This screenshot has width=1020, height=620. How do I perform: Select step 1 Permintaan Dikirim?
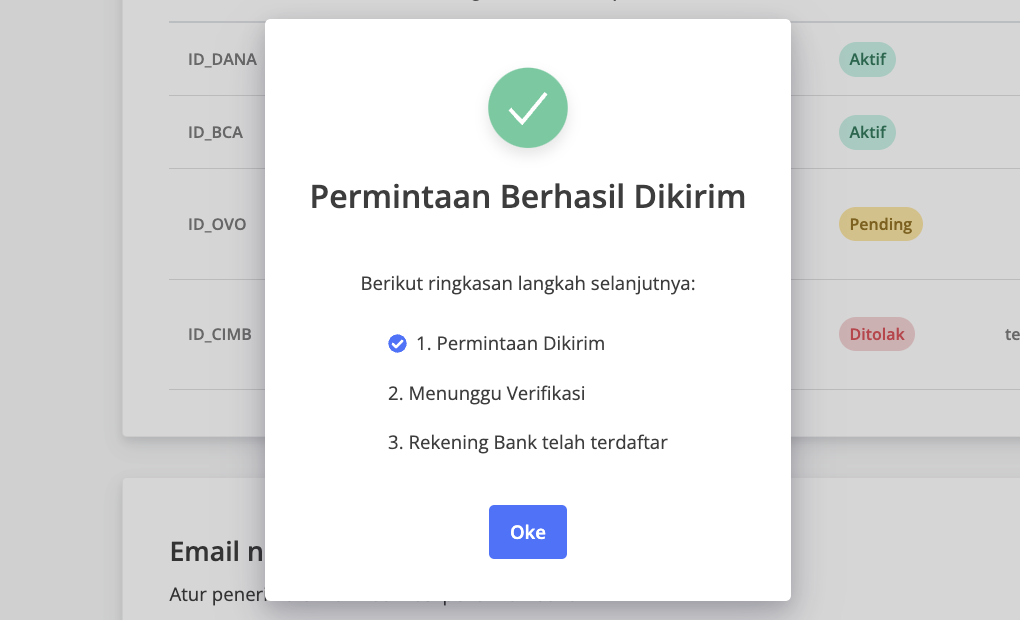(496, 344)
